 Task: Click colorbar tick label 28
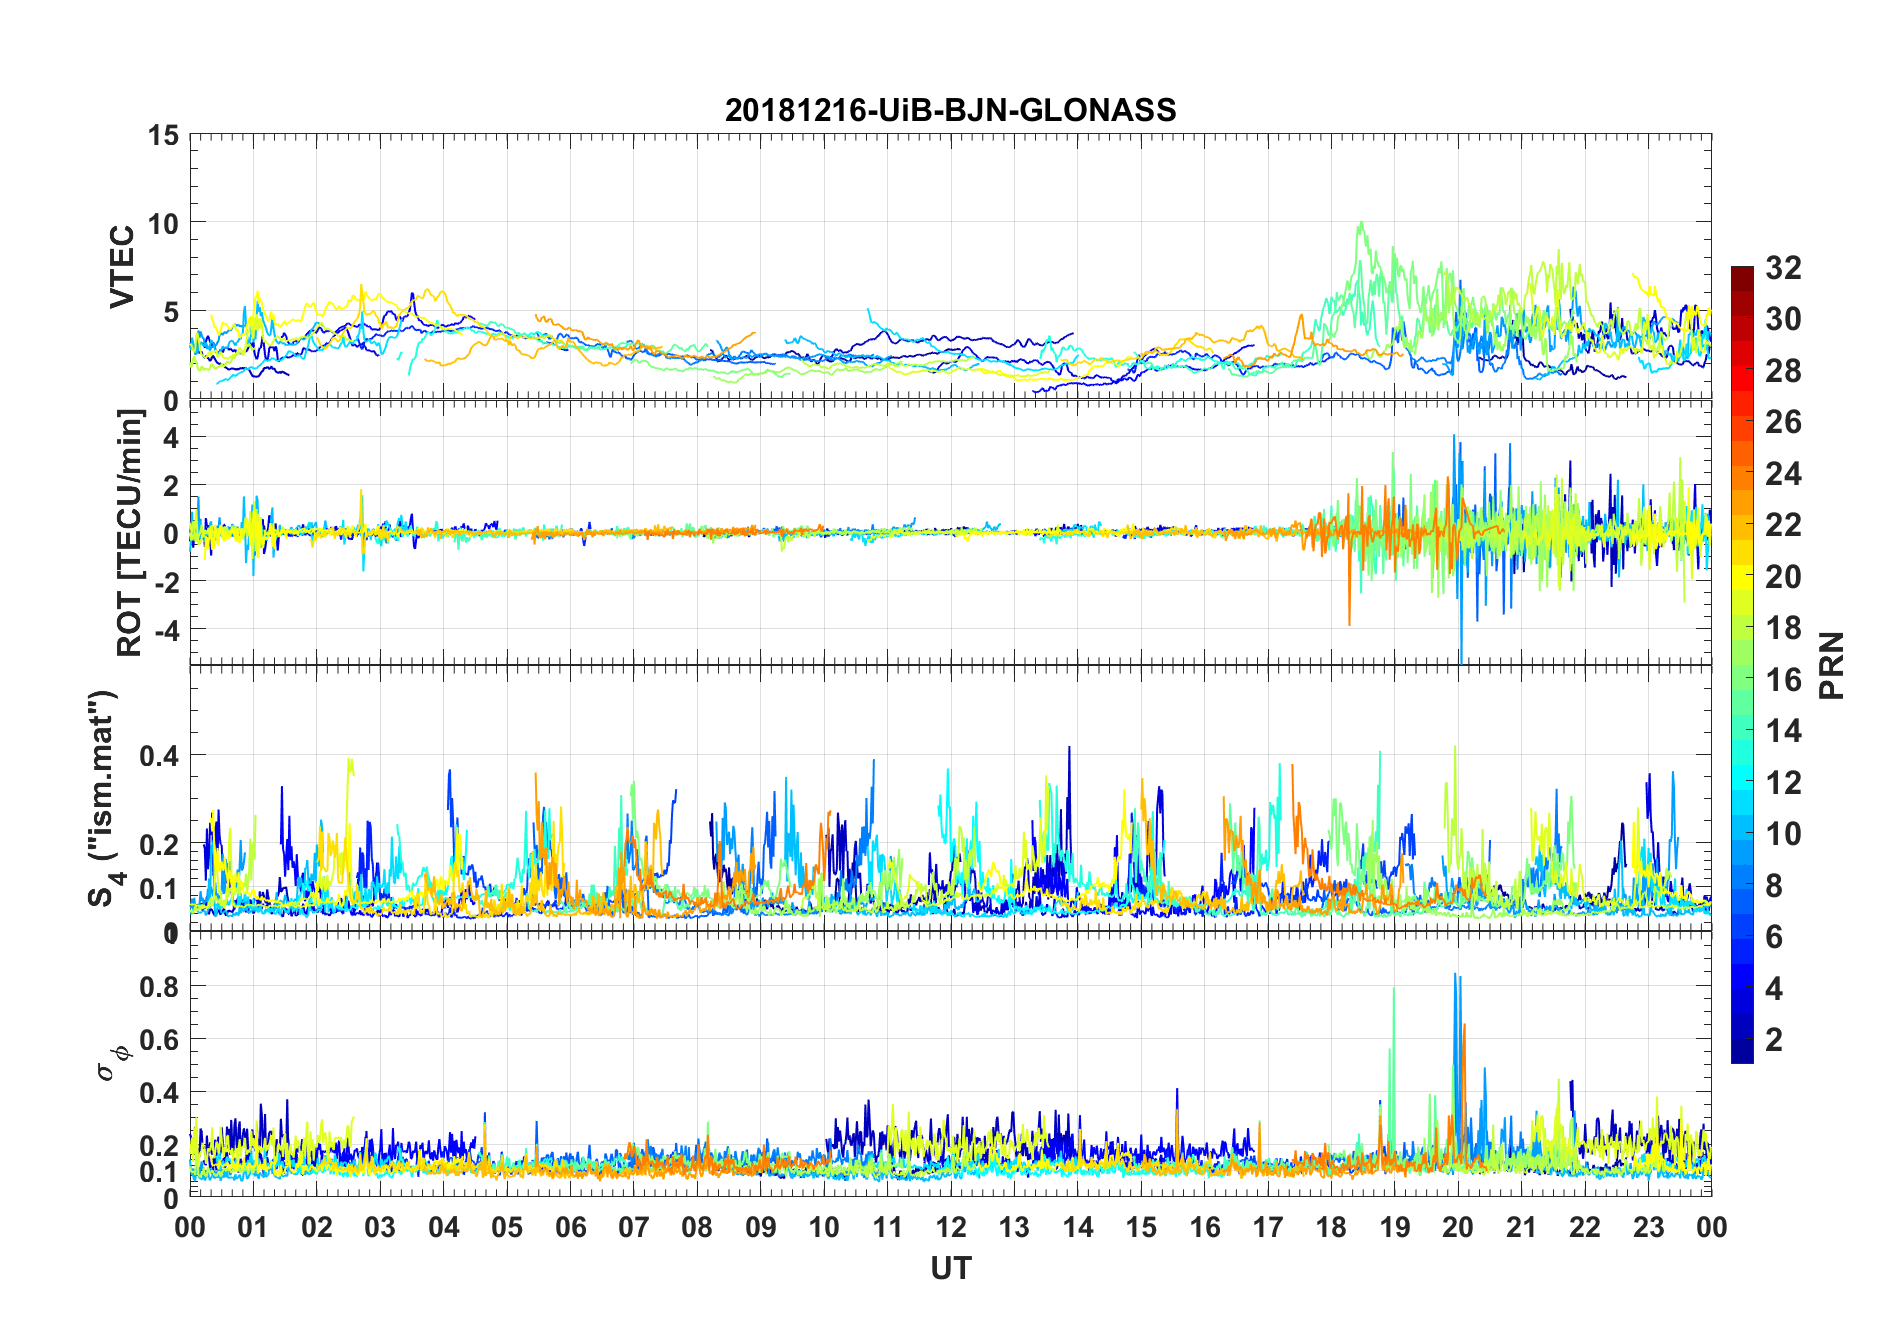(x=1783, y=370)
